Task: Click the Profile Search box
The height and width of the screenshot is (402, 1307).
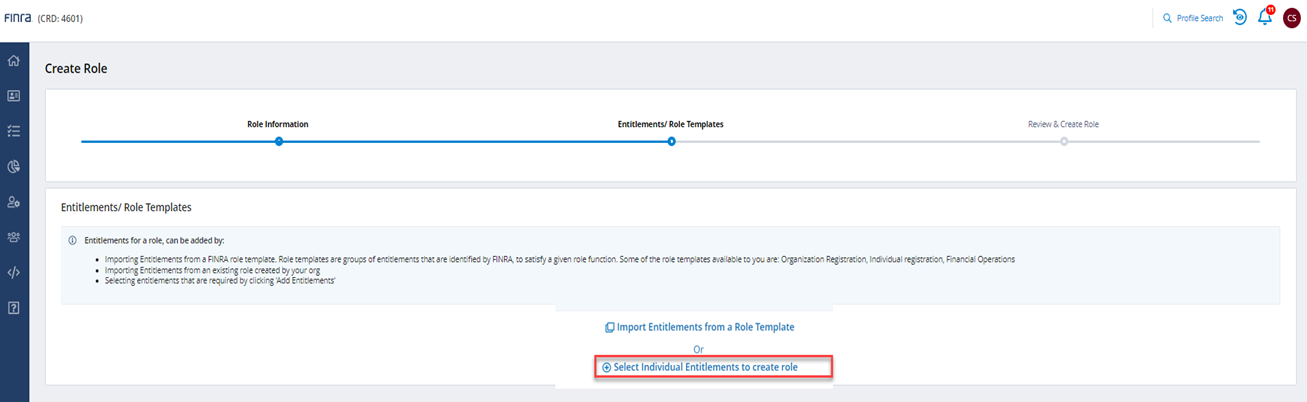Action: (x=1193, y=18)
